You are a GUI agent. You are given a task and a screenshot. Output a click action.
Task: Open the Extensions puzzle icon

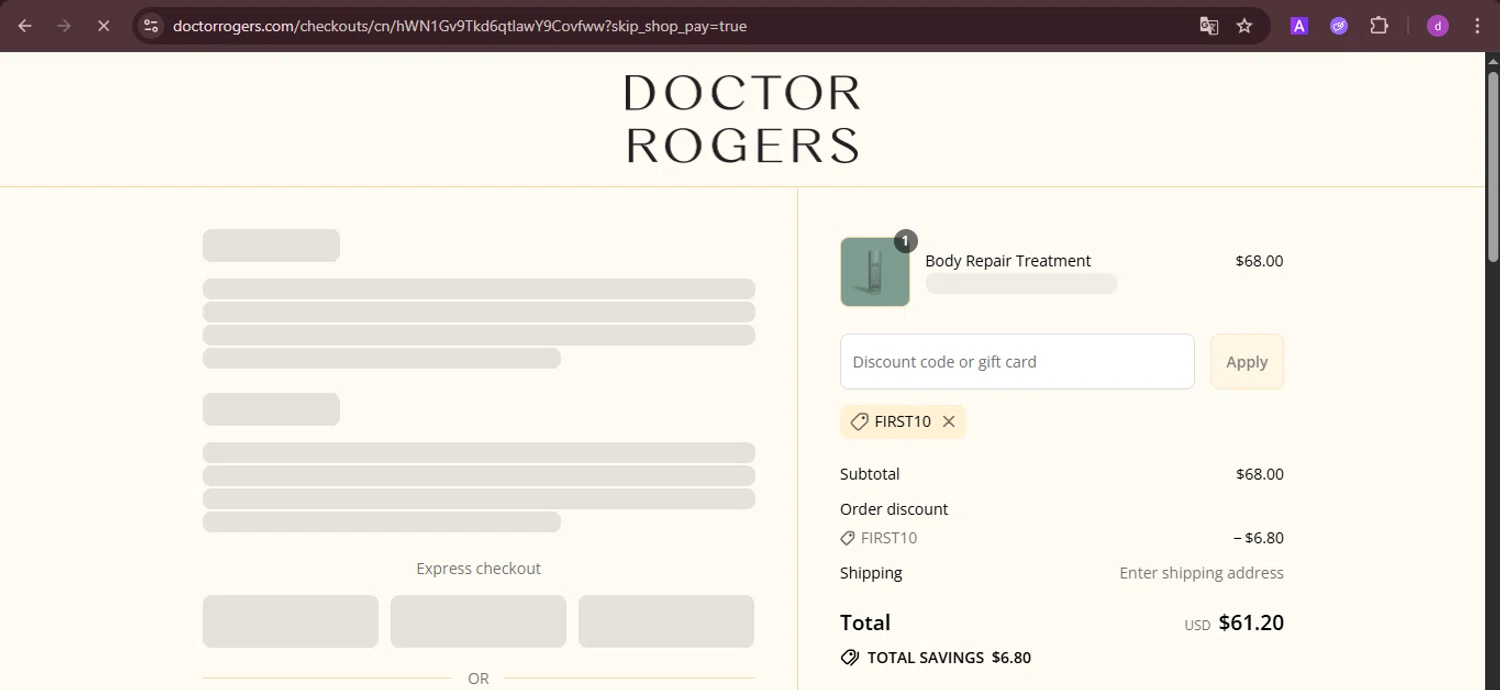coord(1379,26)
